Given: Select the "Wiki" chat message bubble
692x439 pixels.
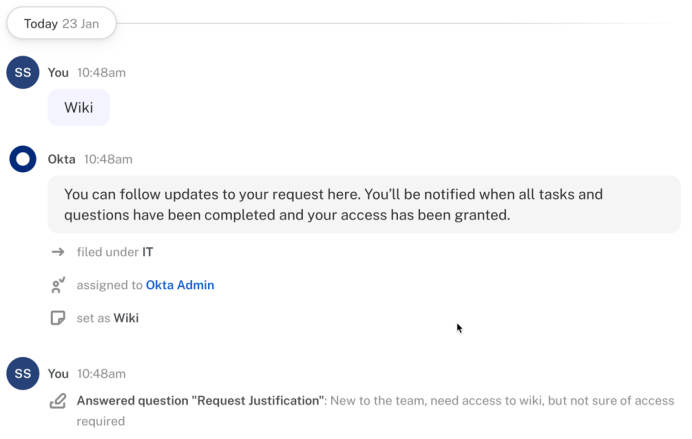Looking at the screenshot, I should coord(78,107).
